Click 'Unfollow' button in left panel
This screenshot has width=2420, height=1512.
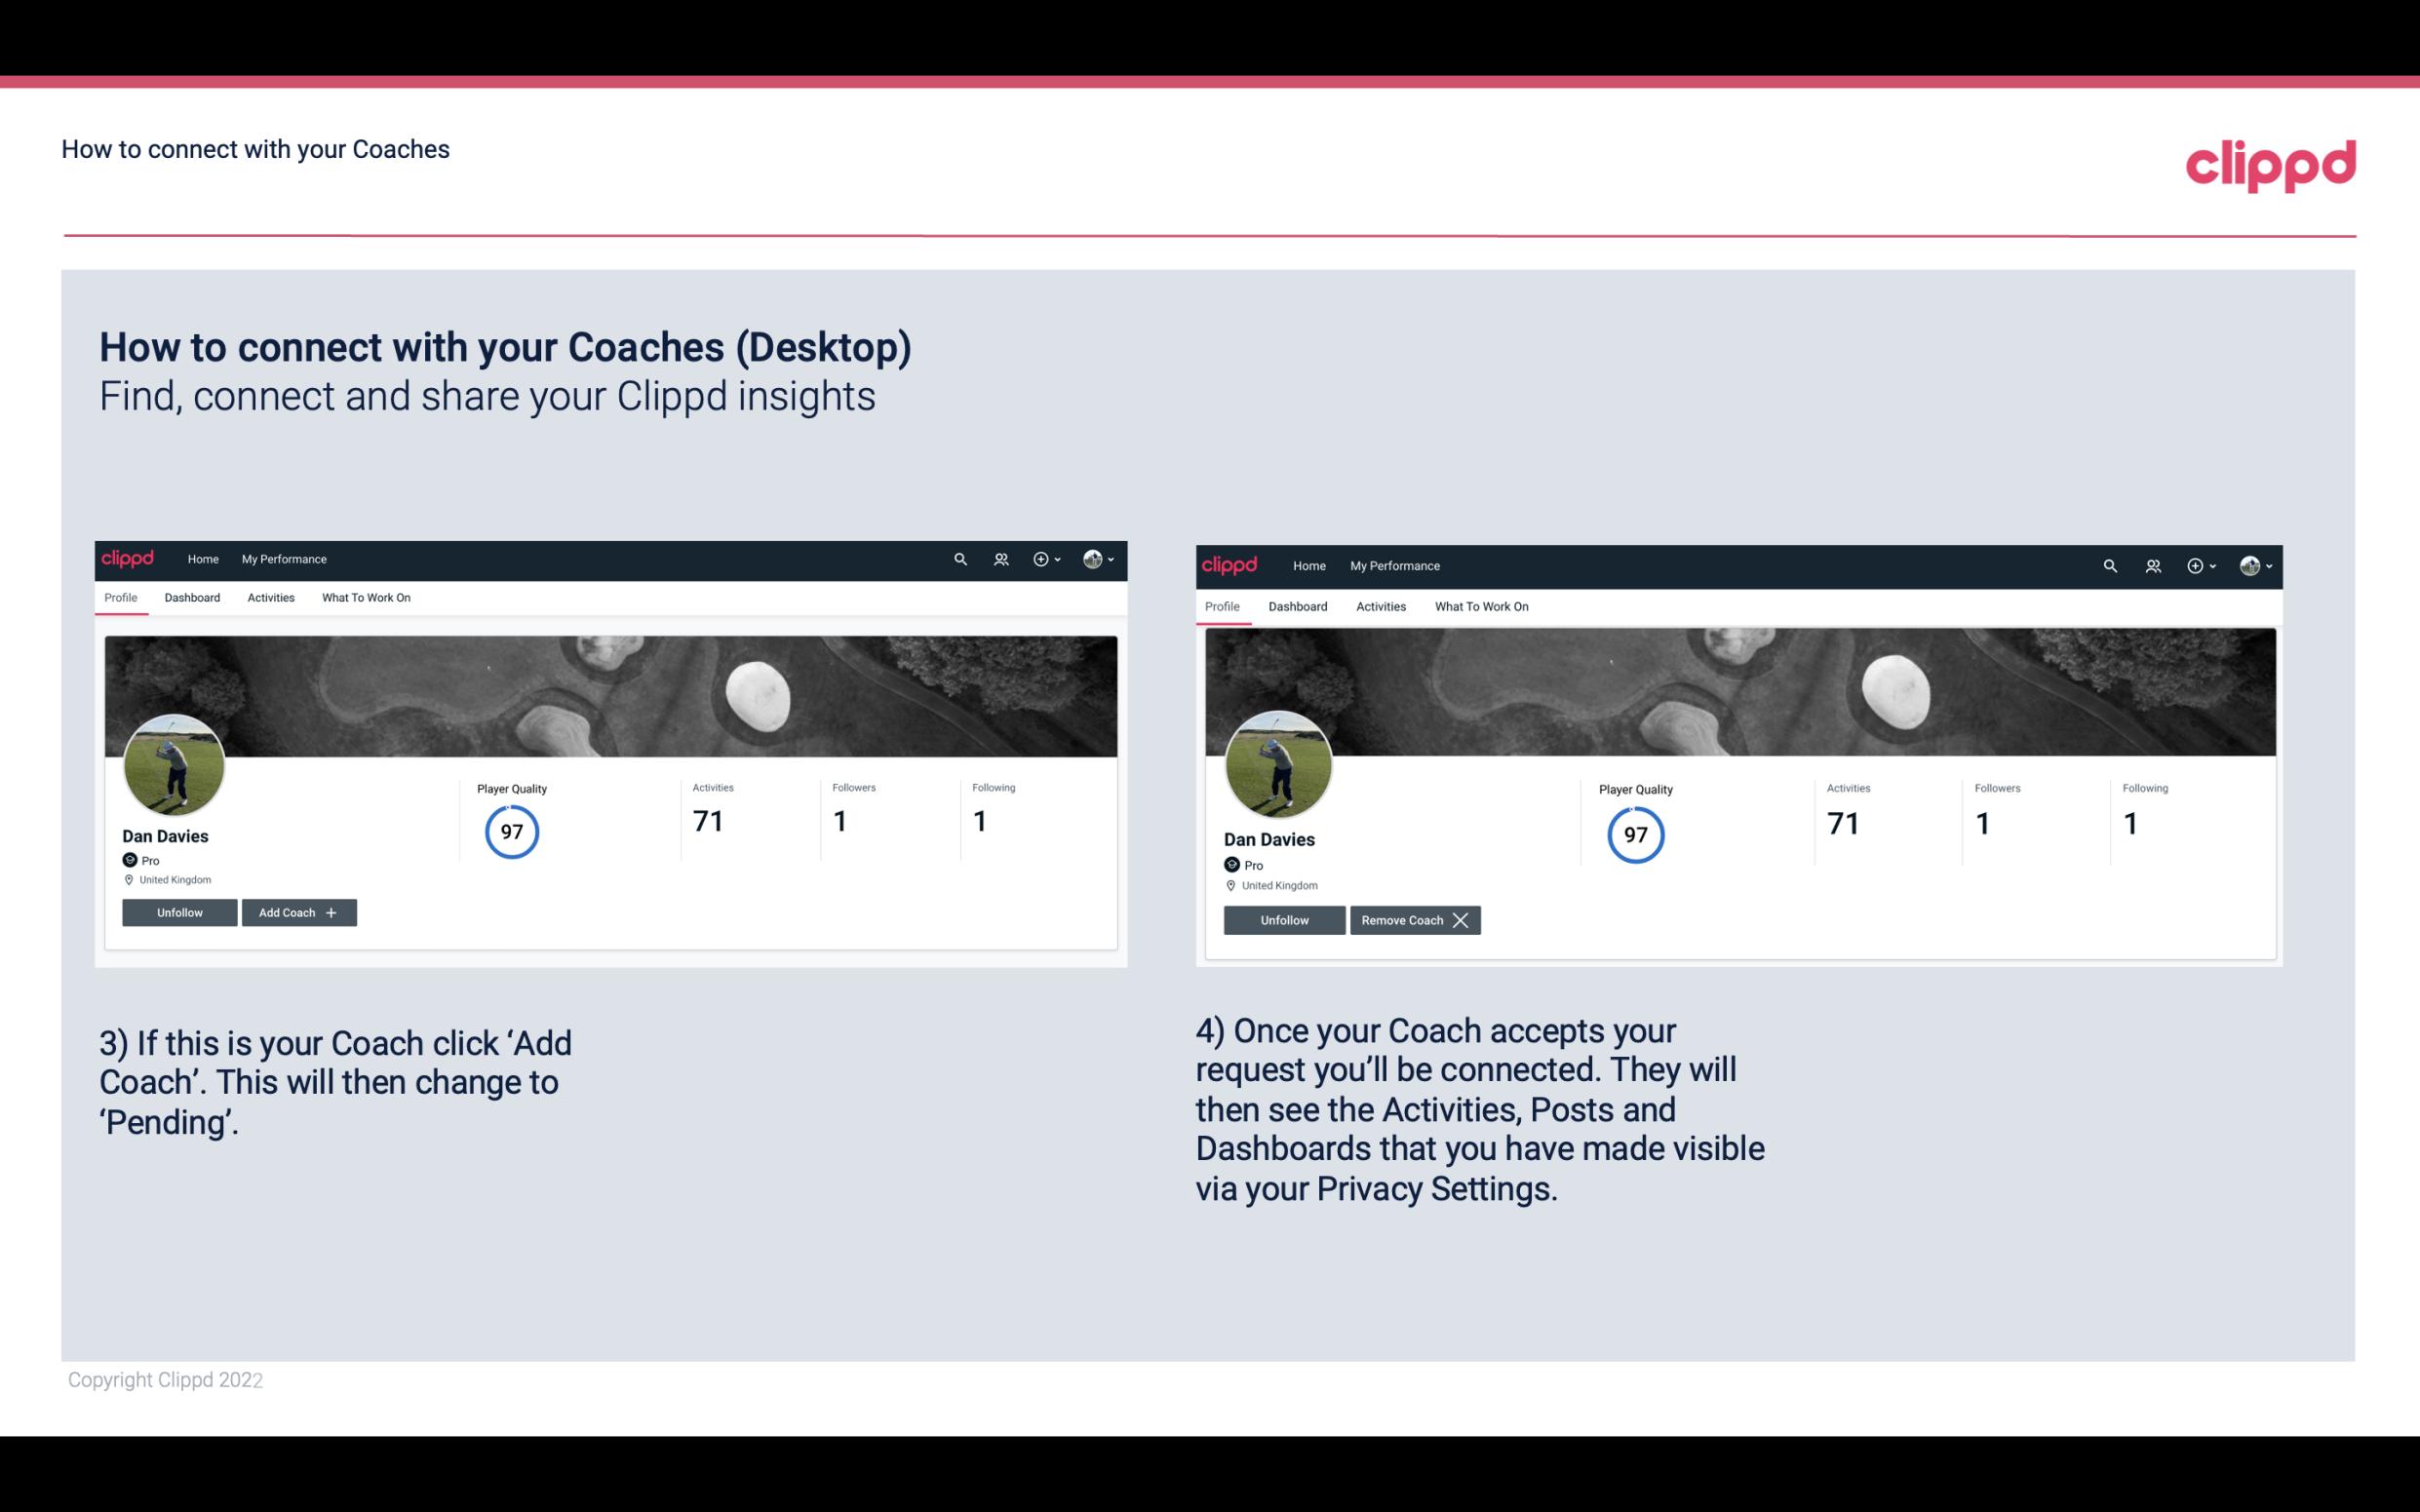coord(179,911)
